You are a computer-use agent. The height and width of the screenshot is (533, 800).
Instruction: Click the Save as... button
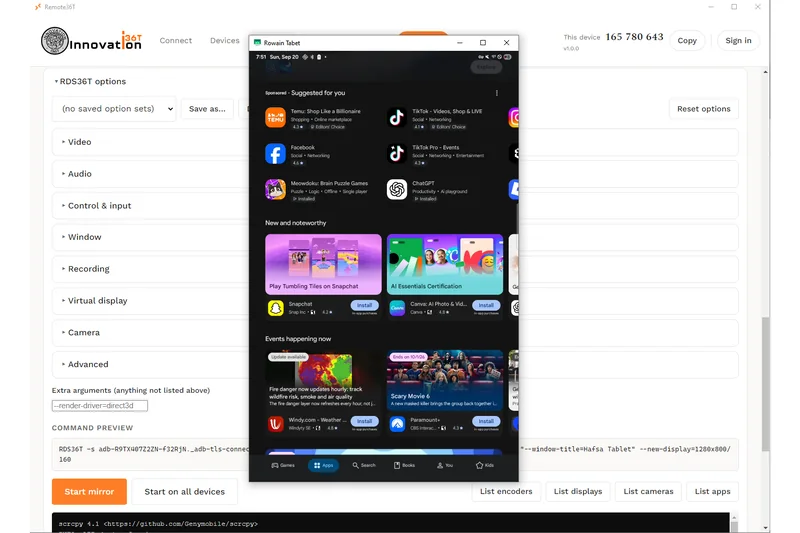pos(207,109)
